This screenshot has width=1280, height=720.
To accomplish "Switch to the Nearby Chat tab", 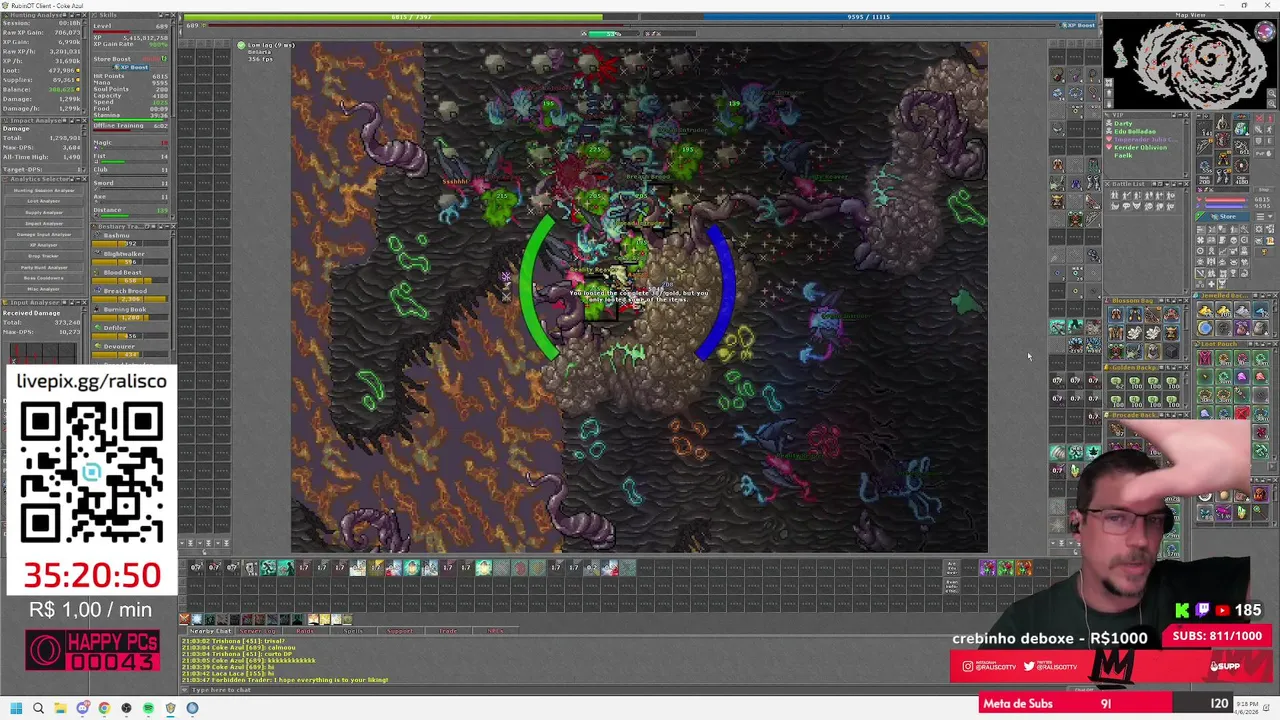I will [209, 631].
